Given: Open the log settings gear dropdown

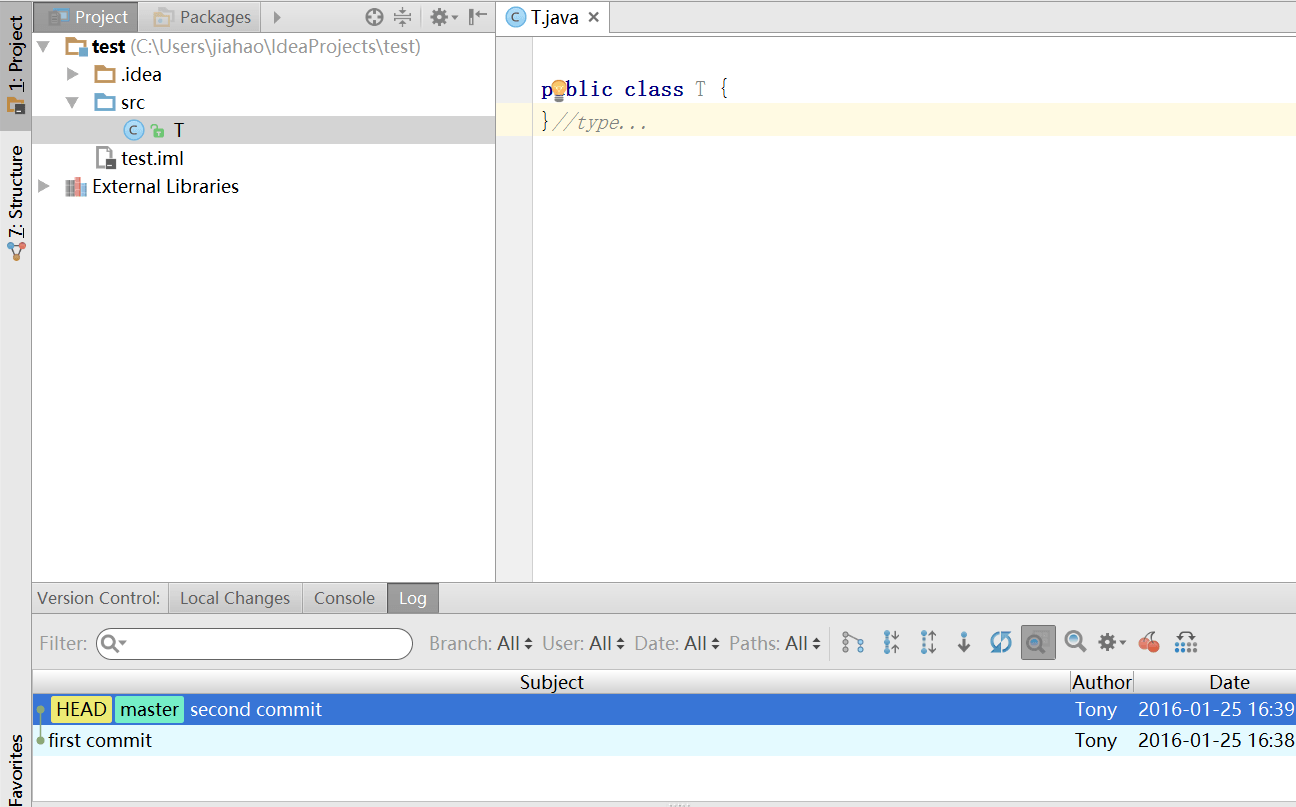Looking at the screenshot, I should (x=1111, y=642).
